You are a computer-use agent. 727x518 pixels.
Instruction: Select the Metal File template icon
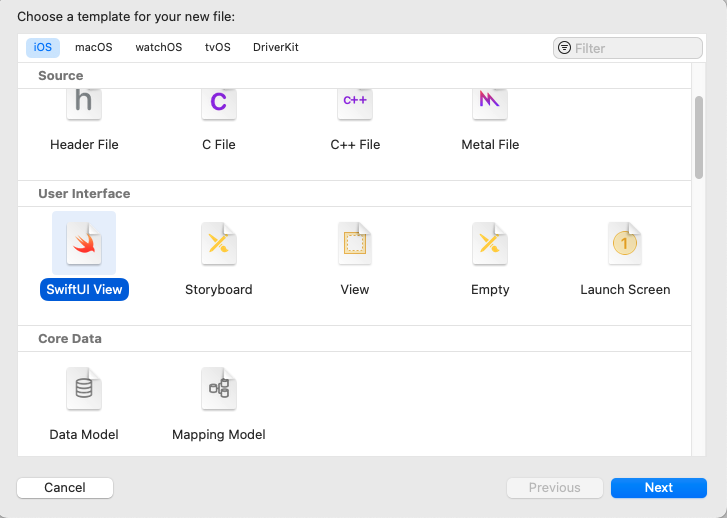tap(490, 104)
